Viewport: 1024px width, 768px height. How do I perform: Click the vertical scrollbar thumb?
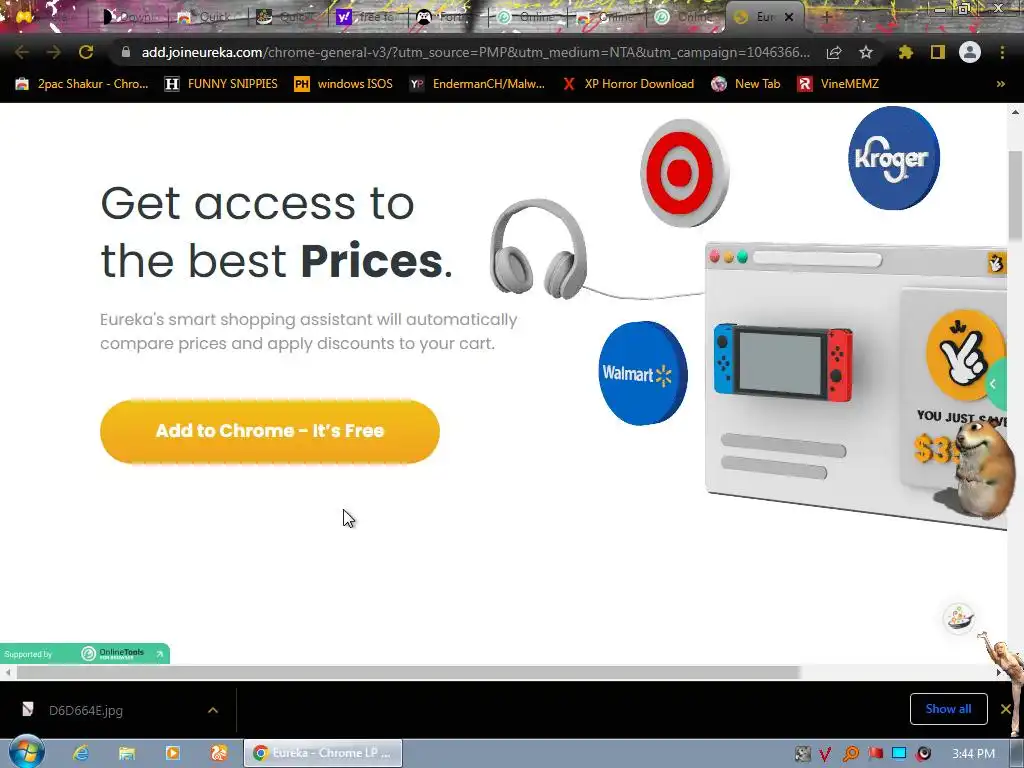[1015, 195]
